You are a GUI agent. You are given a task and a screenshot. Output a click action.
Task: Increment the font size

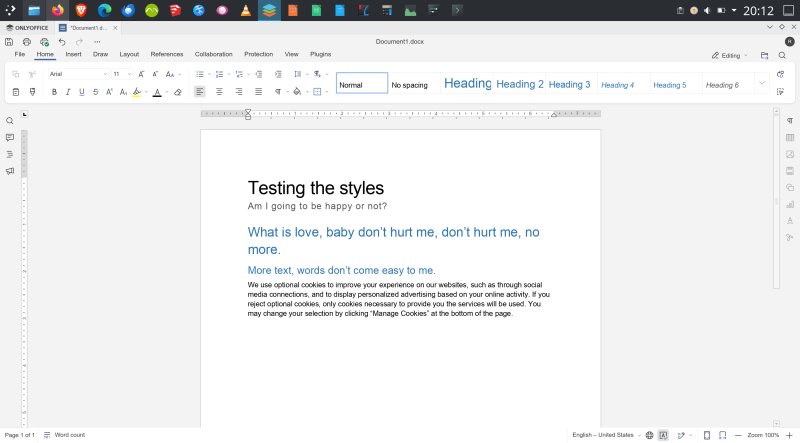[x=141, y=74]
